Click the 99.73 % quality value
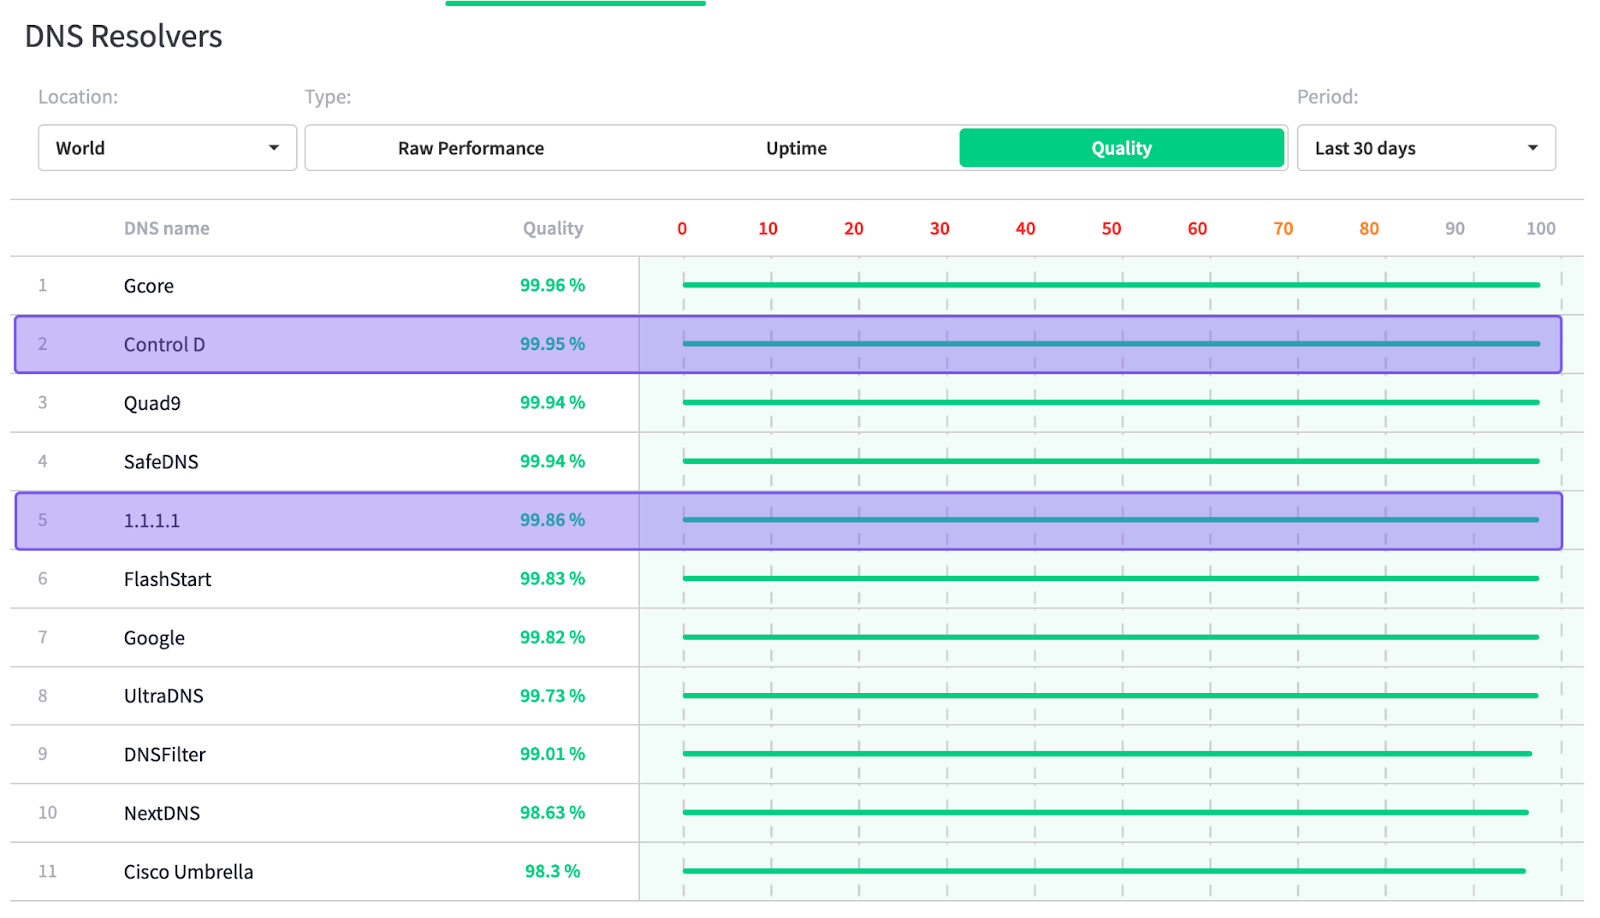 pyautogui.click(x=552, y=696)
